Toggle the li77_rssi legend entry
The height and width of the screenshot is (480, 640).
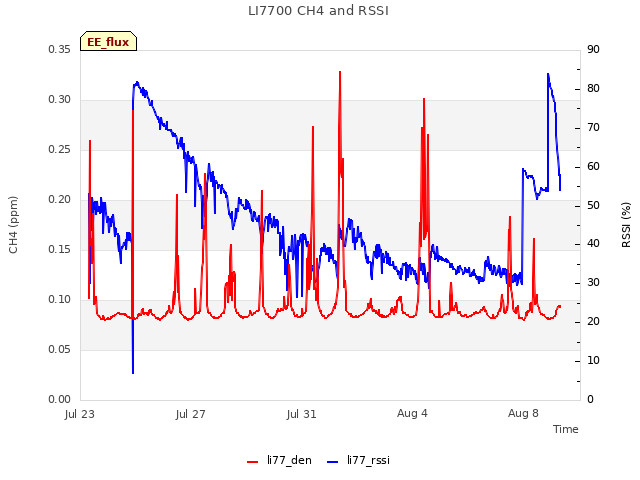coord(358,460)
